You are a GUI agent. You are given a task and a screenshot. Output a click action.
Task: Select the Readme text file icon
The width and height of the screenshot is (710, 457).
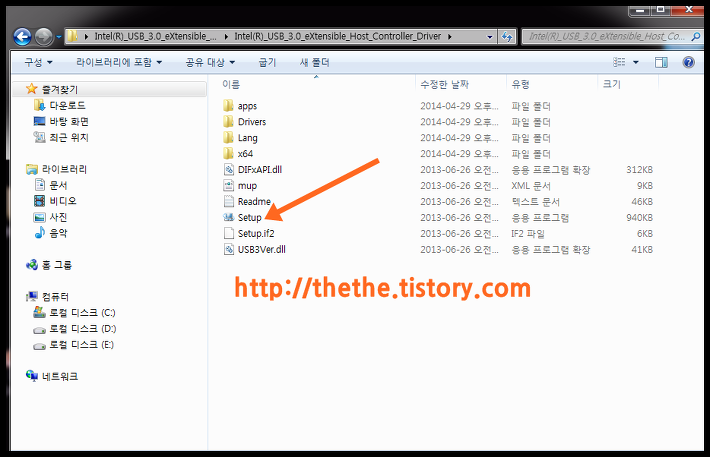point(228,201)
